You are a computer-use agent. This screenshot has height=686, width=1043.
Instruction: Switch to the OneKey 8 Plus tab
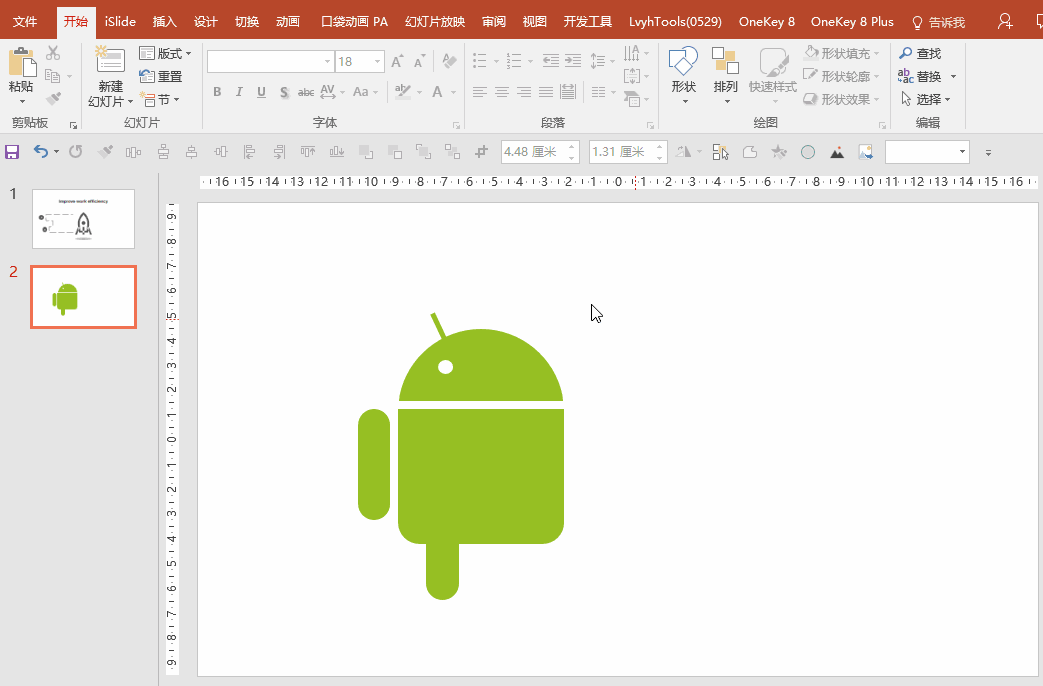pyautogui.click(x=852, y=22)
